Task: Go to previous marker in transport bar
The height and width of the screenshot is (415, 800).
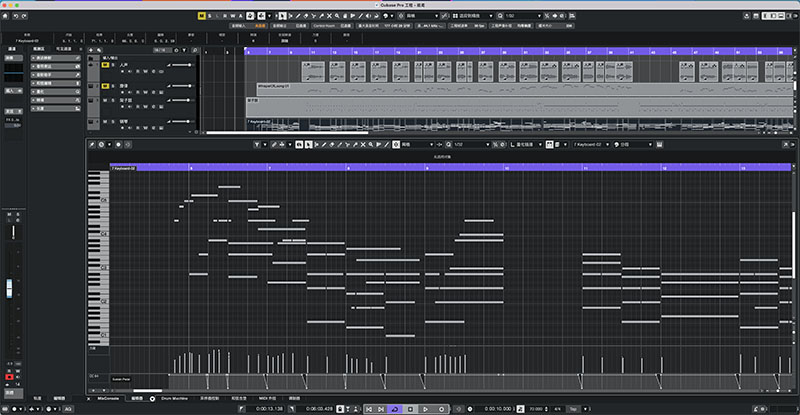Action: (x=369, y=409)
